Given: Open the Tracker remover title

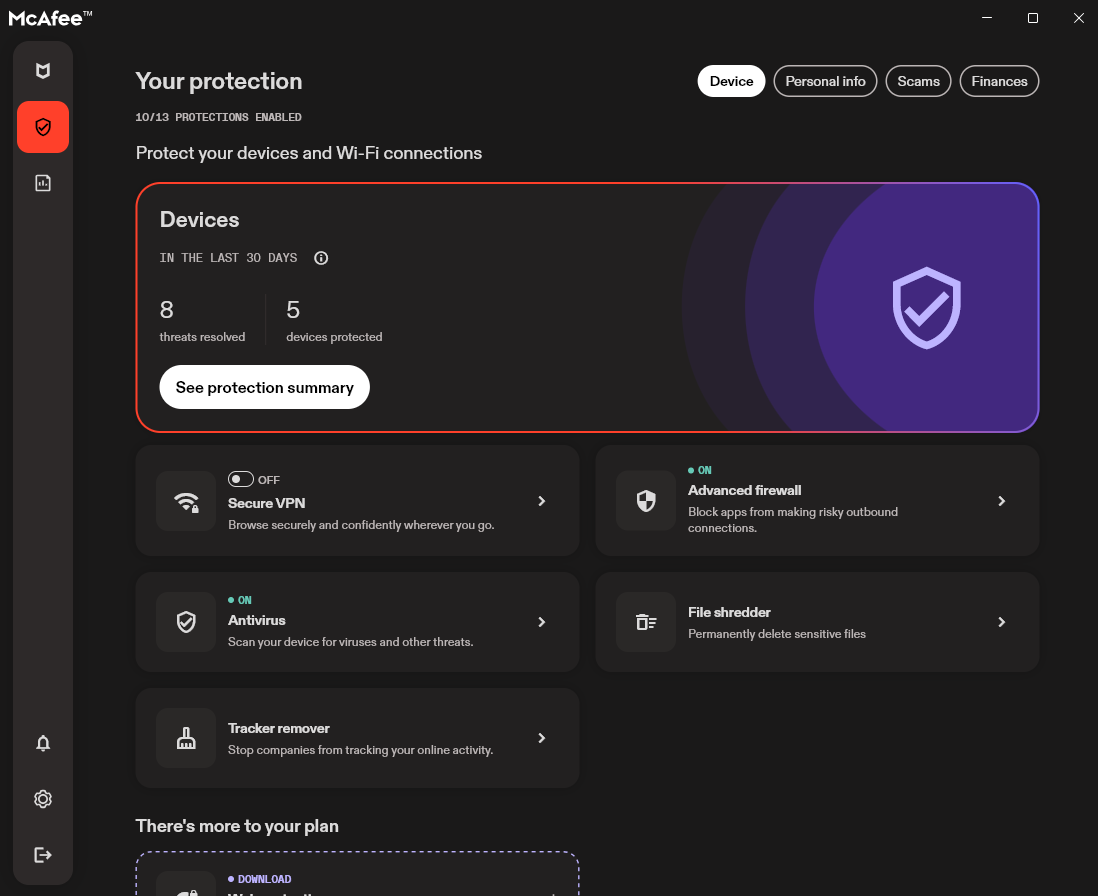Looking at the screenshot, I should click(279, 728).
